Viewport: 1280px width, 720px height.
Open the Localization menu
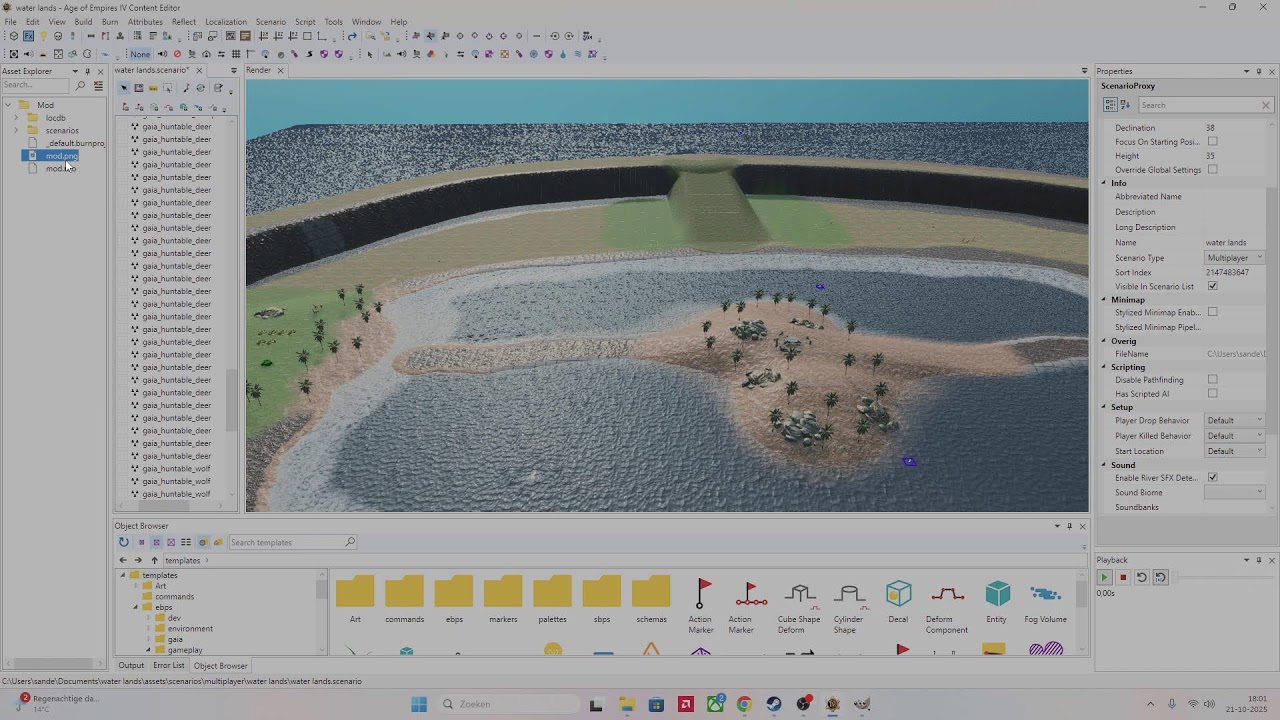(x=226, y=22)
